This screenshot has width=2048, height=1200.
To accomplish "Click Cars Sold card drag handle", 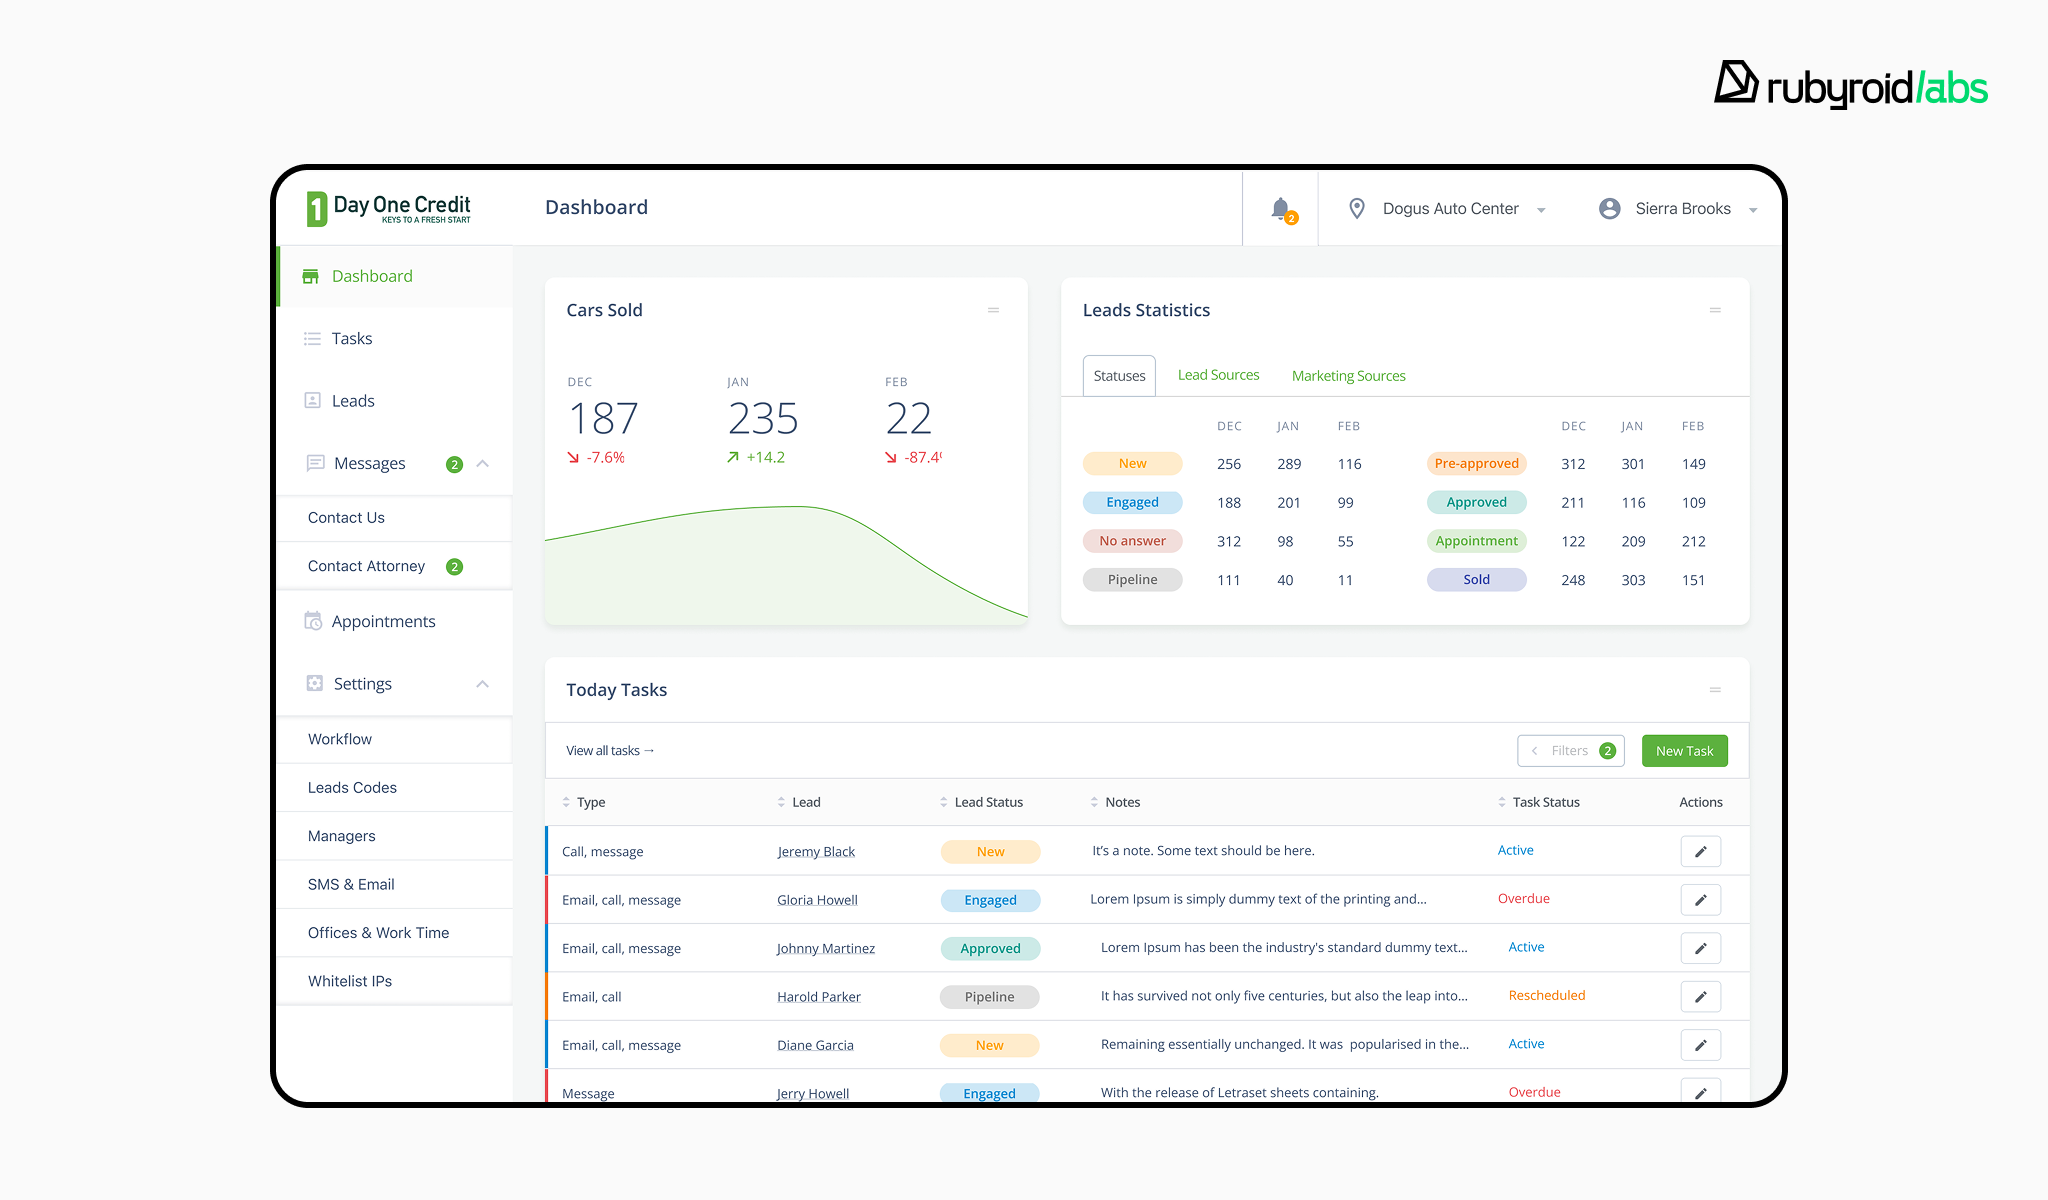I will [x=993, y=310].
